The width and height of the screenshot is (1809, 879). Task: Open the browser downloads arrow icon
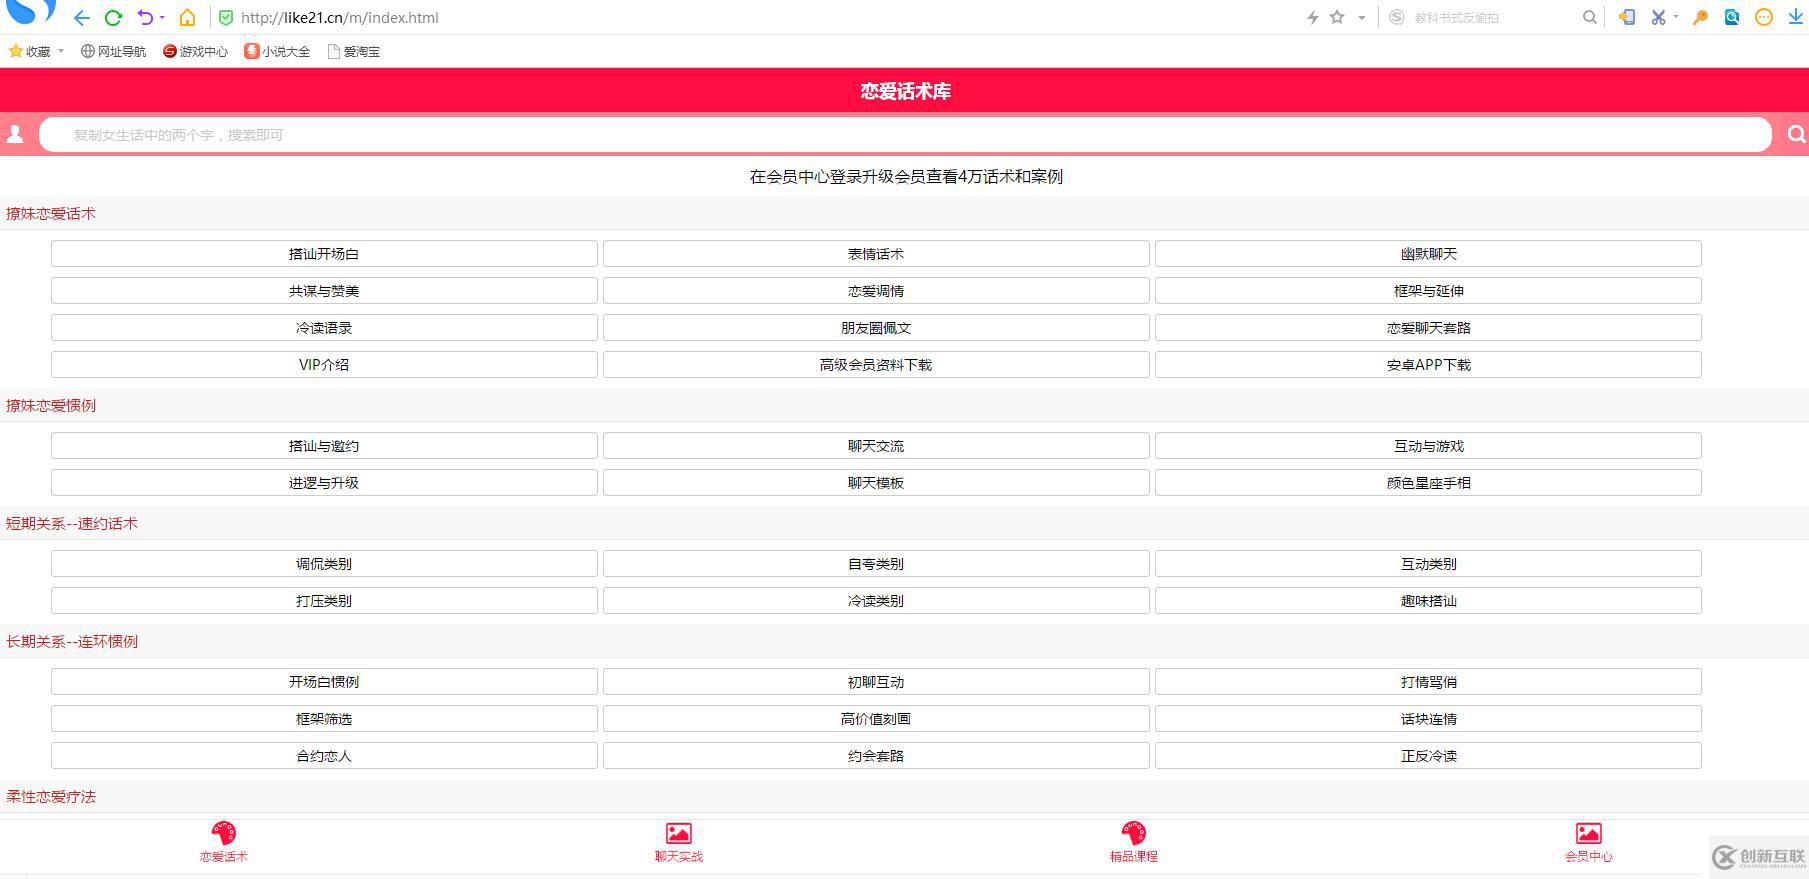[x=1795, y=17]
